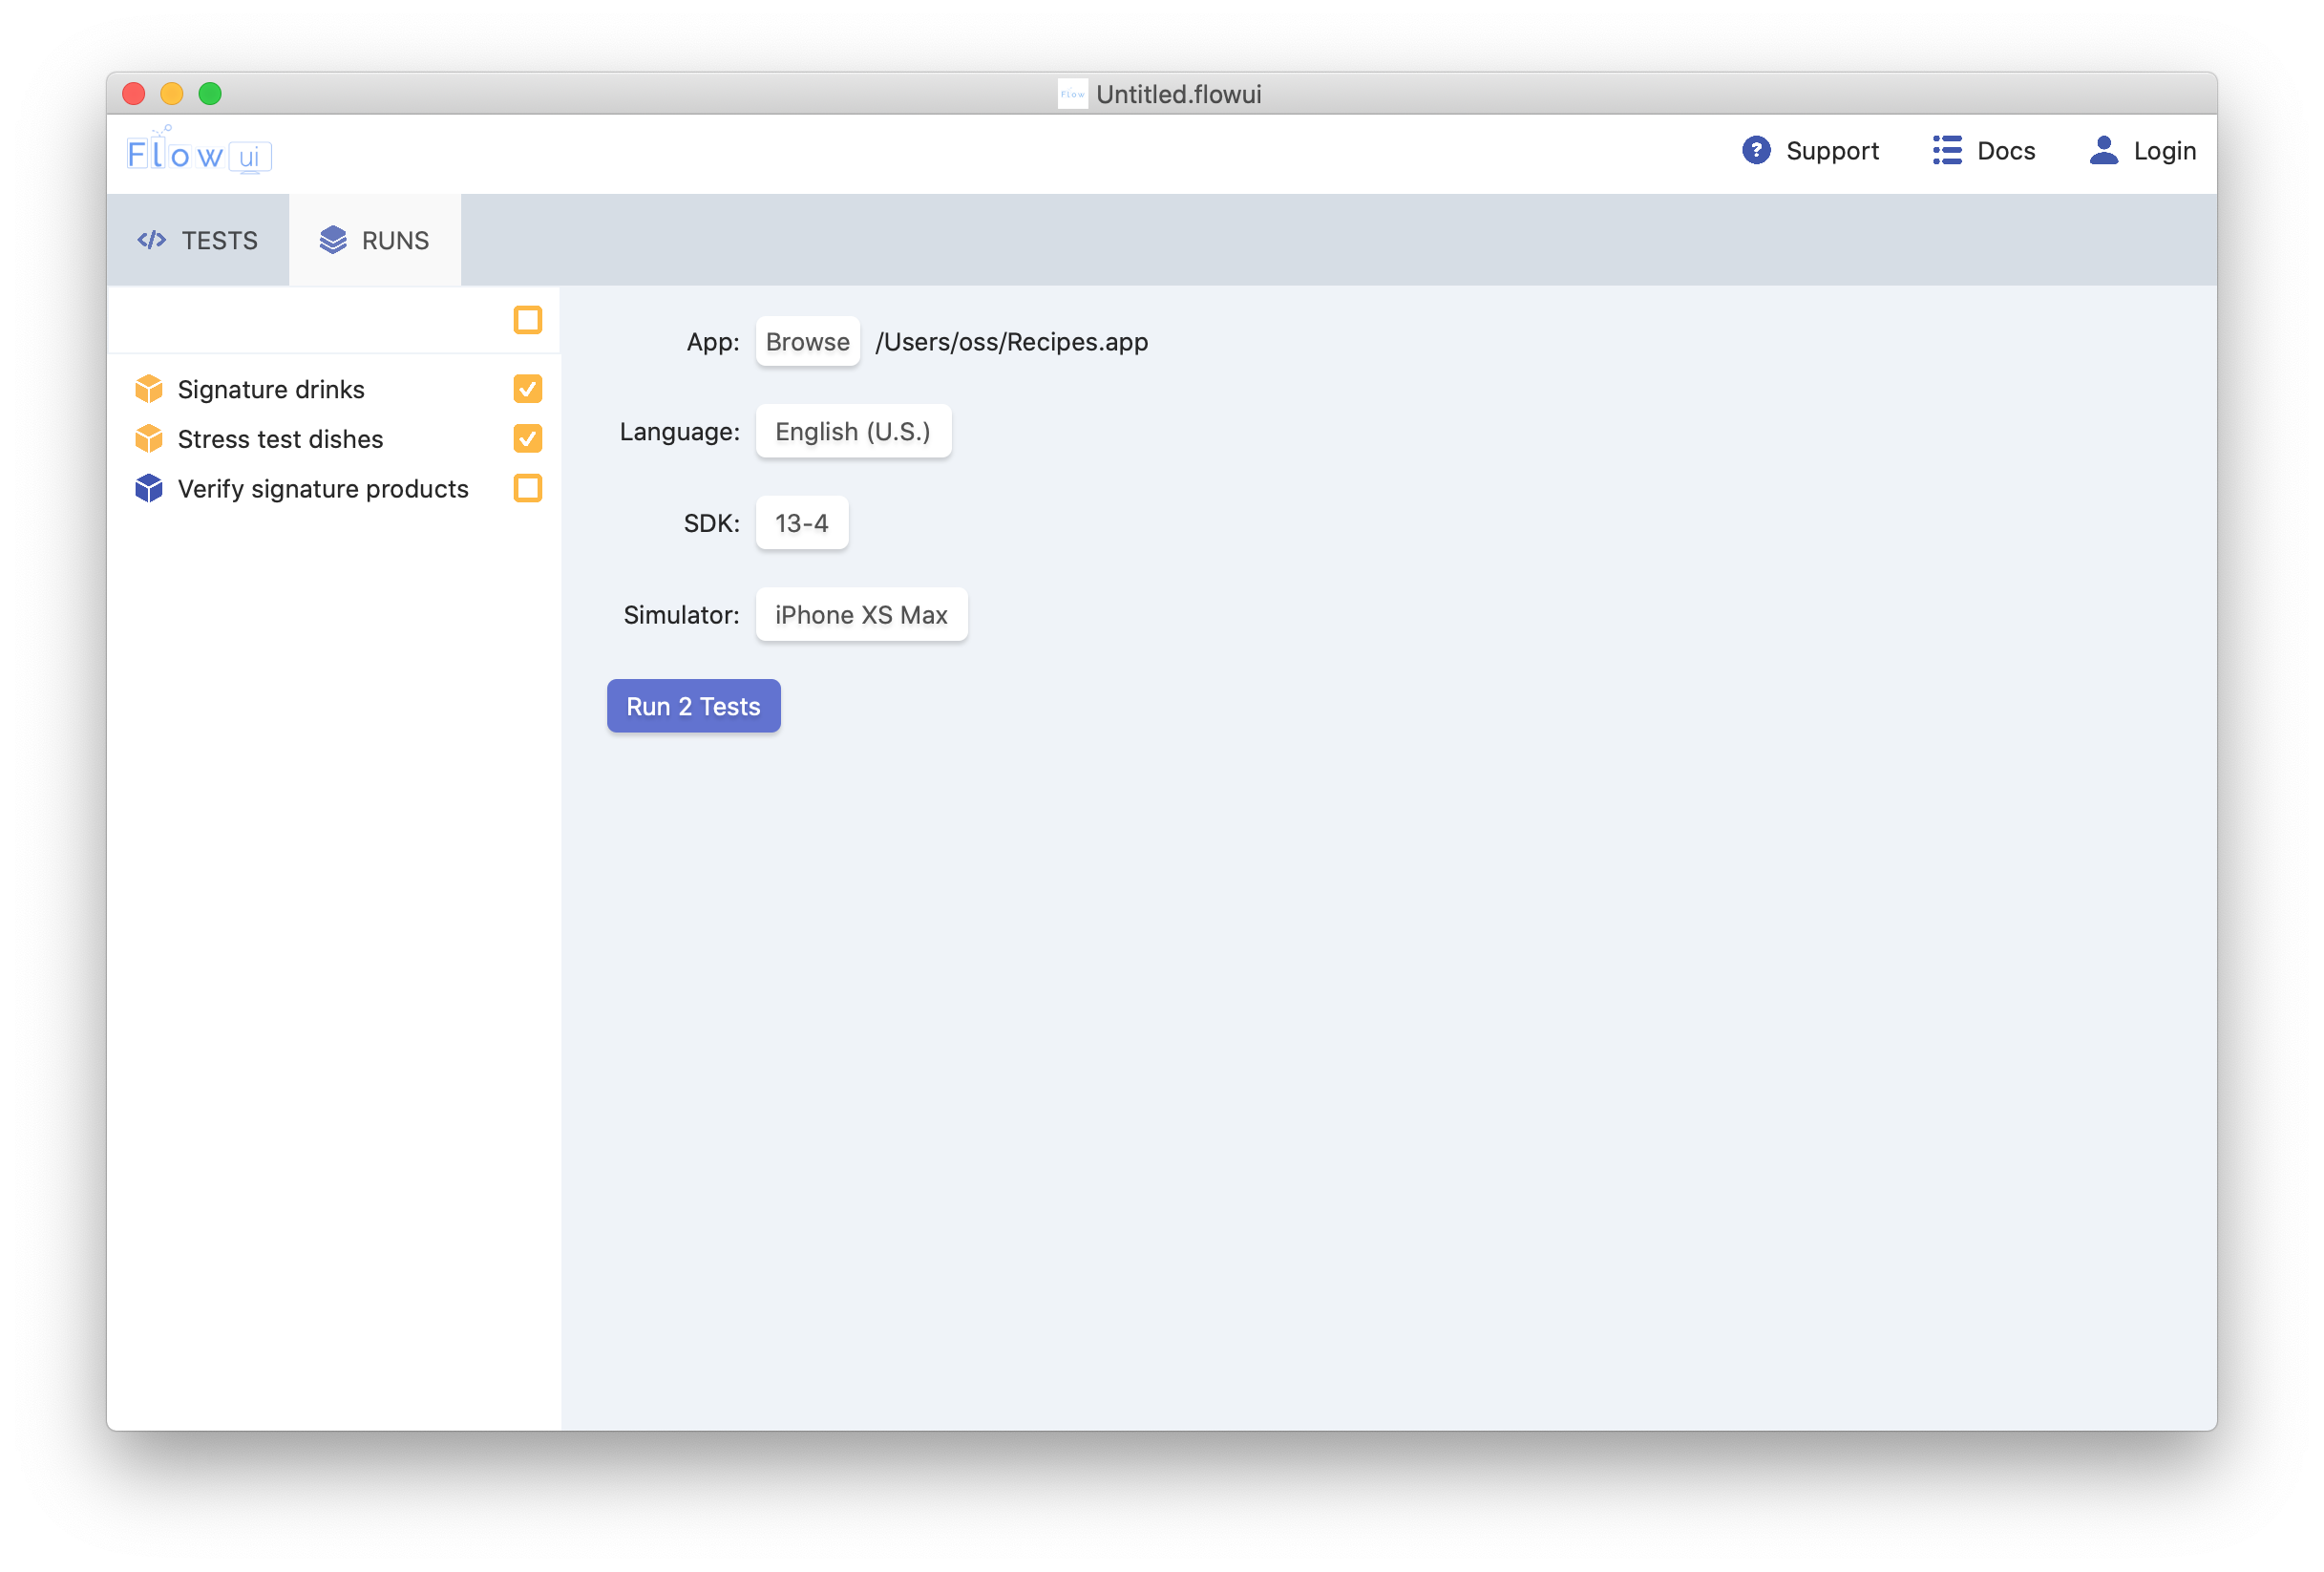The height and width of the screenshot is (1572, 2324).
Task: Switch to the TESTS tab
Action: [198, 241]
